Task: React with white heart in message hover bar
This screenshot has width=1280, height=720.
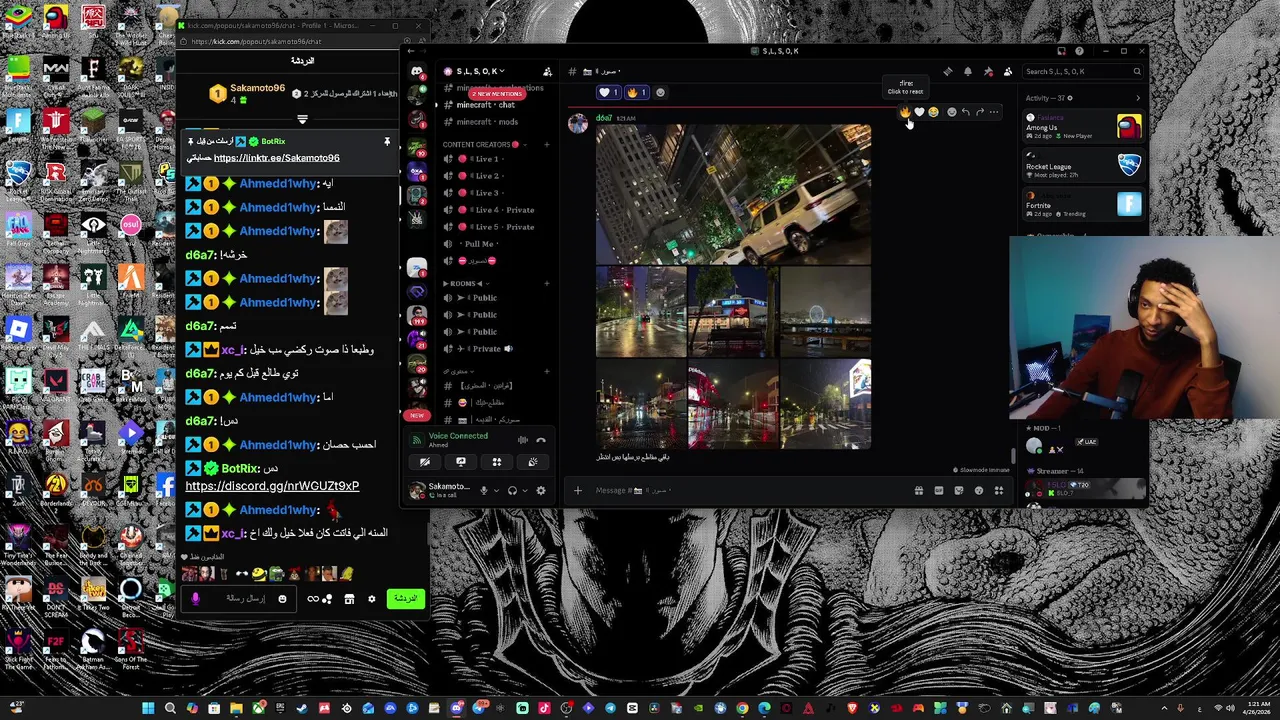Action: click(x=920, y=112)
